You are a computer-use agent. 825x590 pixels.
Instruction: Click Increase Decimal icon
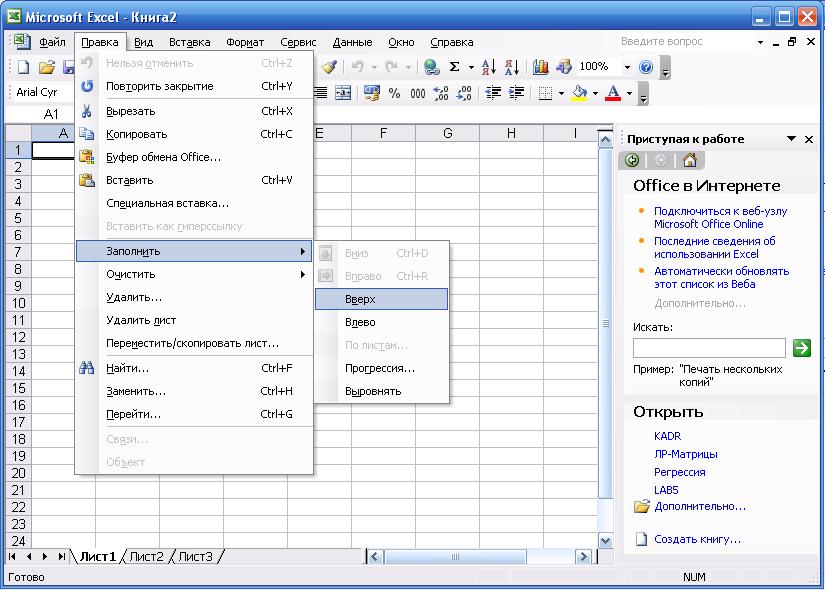[441, 94]
